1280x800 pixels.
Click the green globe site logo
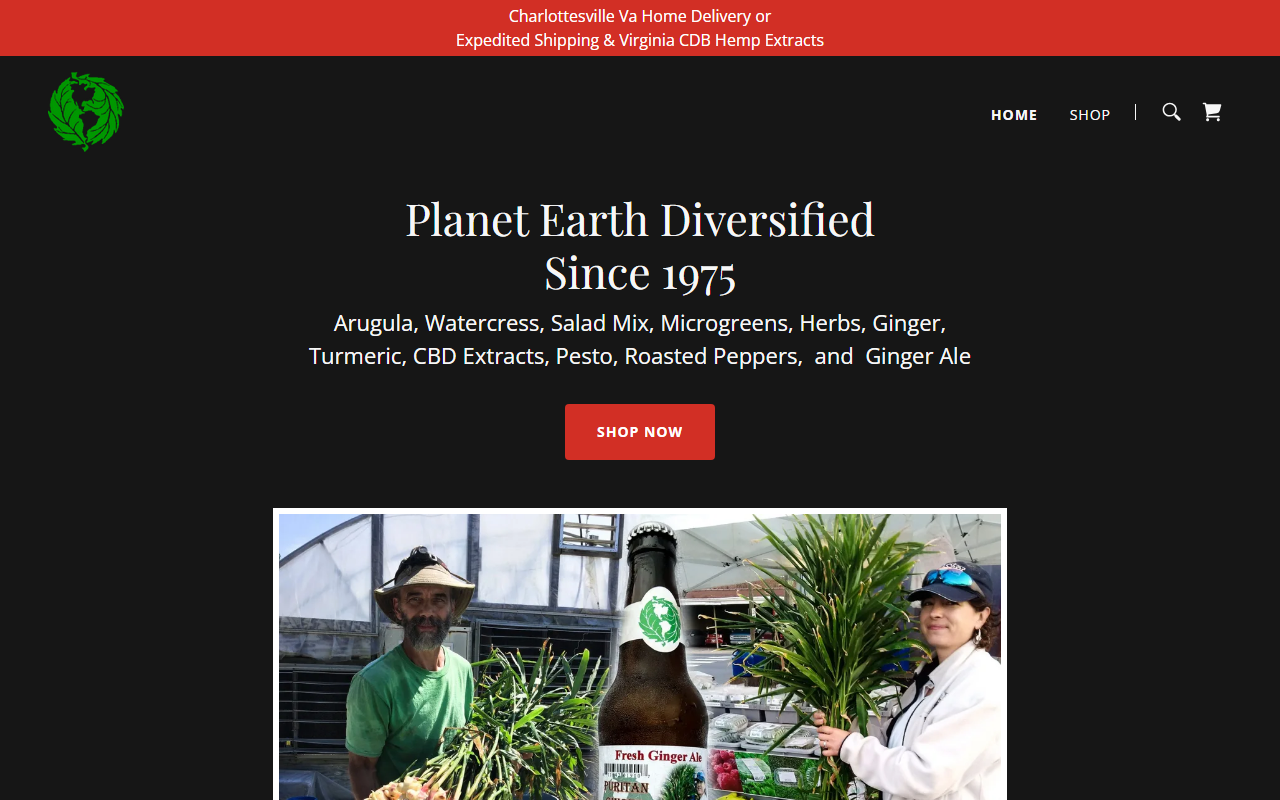86,112
